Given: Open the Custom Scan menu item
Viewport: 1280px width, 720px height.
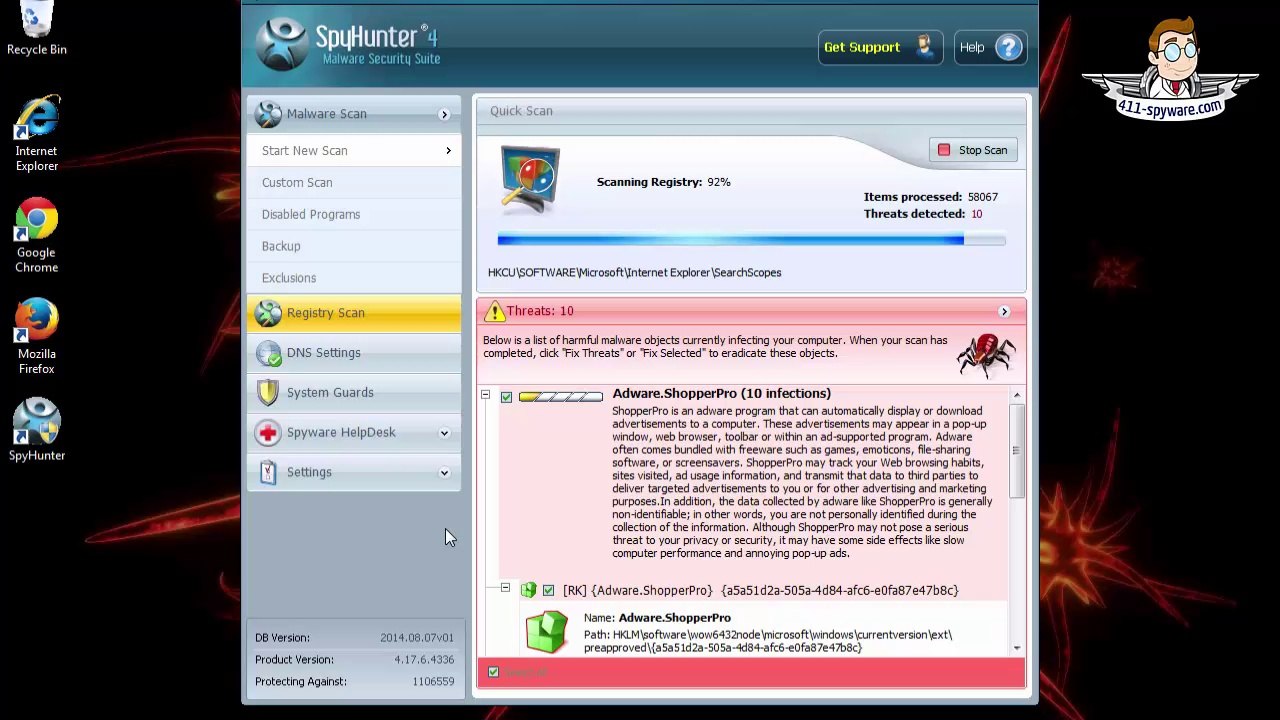Looking at the screenshot, I should [x=354, y=183].
